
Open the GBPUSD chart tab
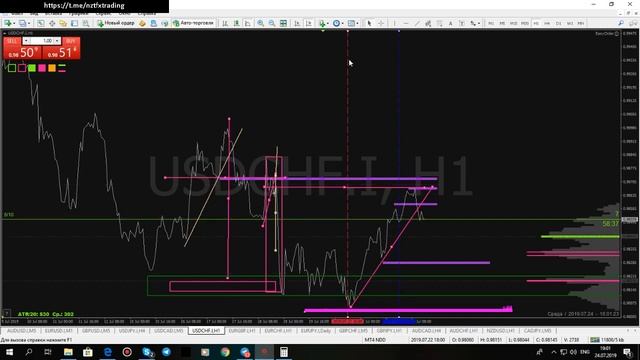96,331
